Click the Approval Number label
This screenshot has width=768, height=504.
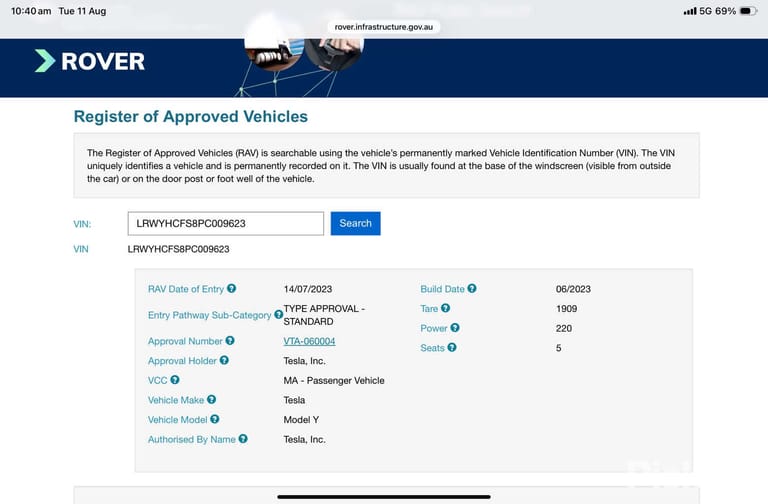click(x=185, y=341)
